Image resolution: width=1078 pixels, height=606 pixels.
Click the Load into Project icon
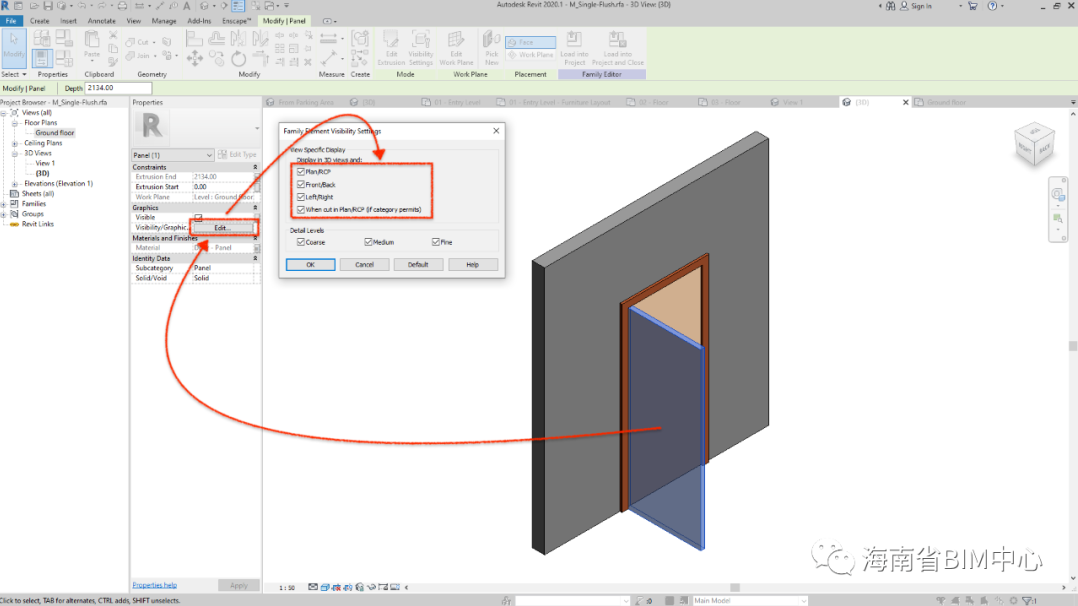[574, 46]
